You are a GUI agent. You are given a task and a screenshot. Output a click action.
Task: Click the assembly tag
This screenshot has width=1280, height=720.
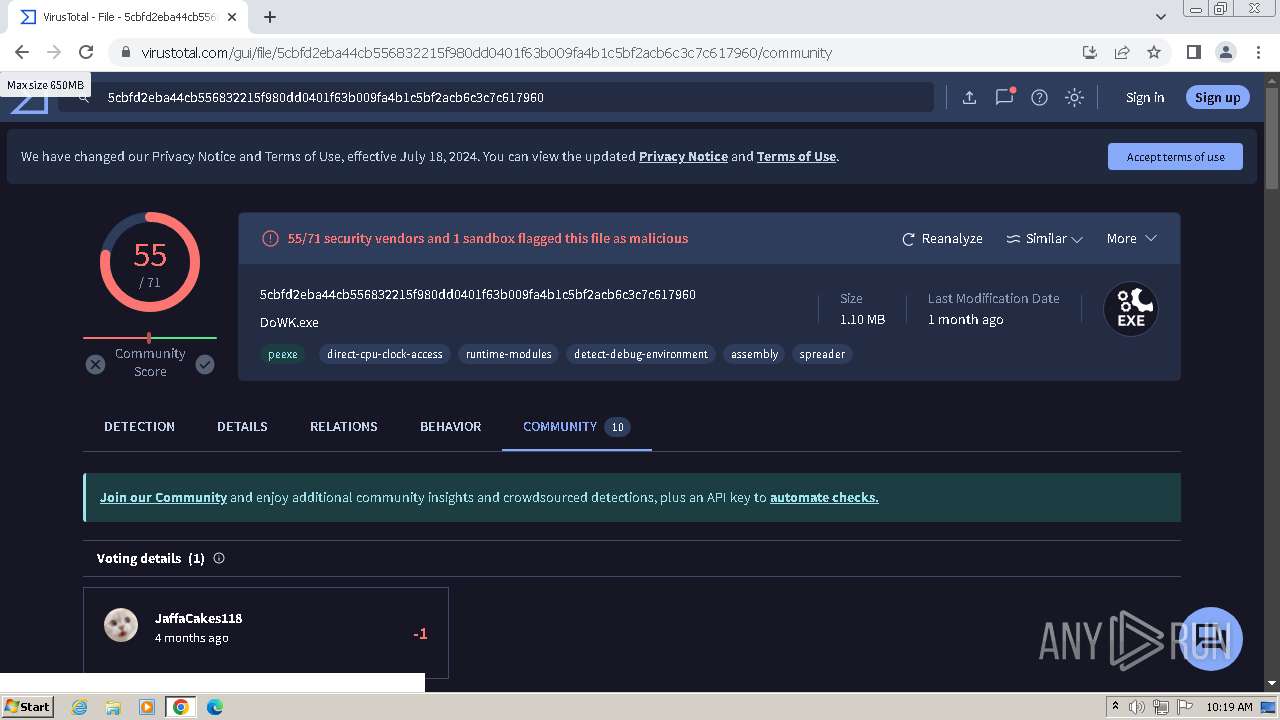click(754, 354)
